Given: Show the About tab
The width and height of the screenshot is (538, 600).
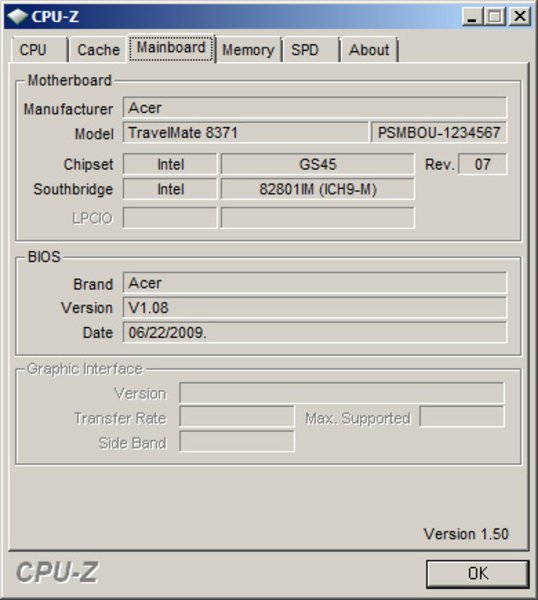Looking at the screenshot, I should tap(369, 50).
